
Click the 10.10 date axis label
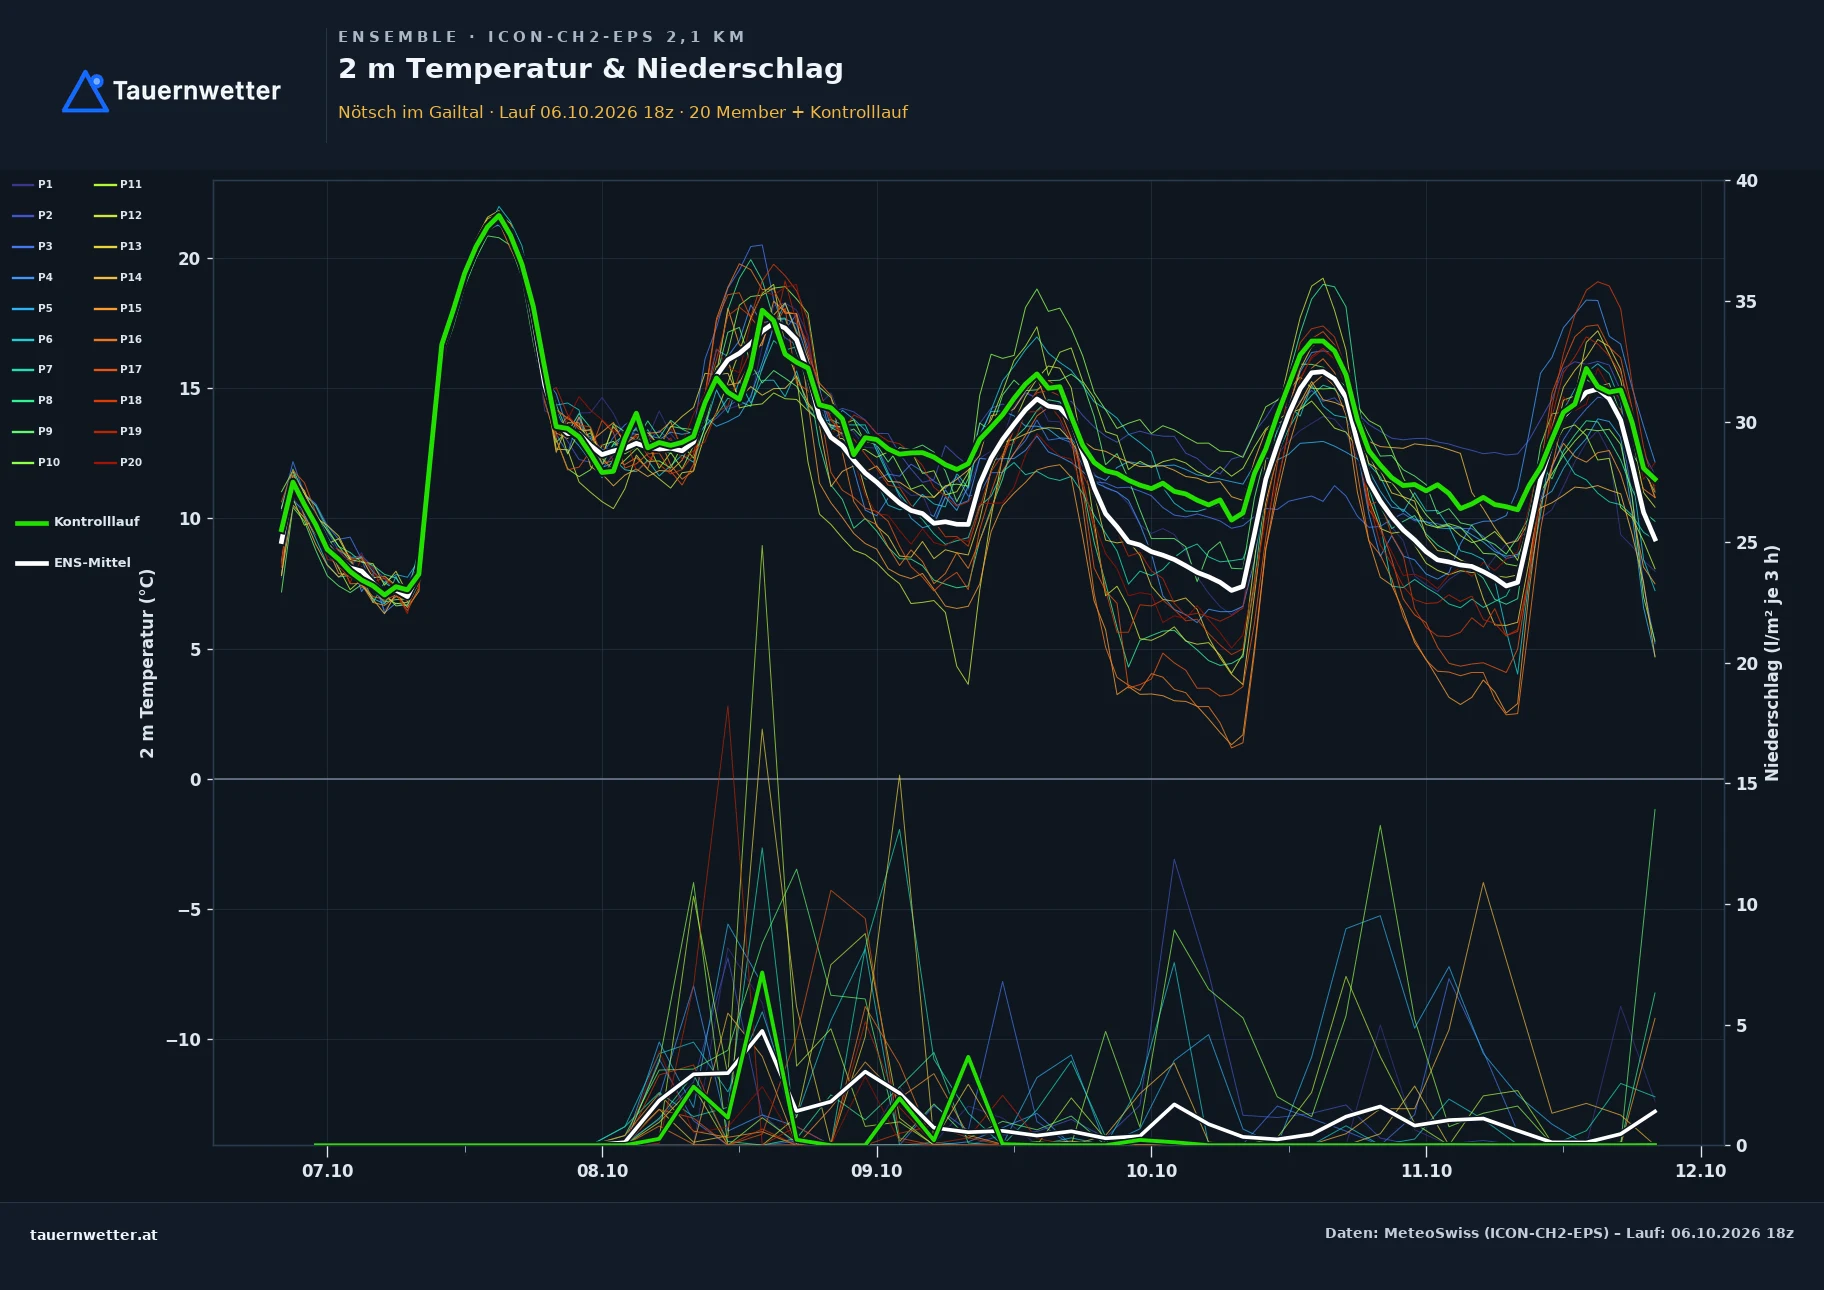pyautogui.click(x=1151, y=1171)
